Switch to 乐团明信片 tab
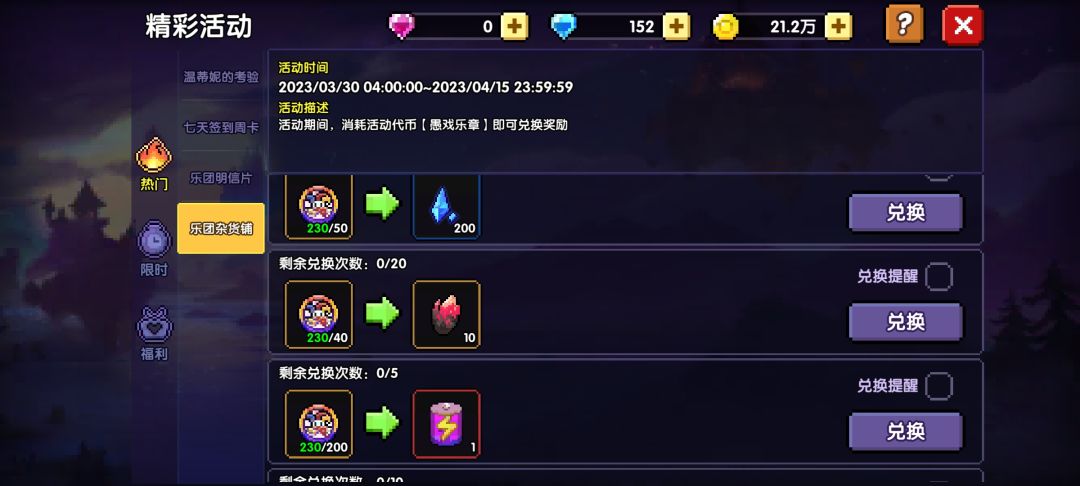 point(221,178)
